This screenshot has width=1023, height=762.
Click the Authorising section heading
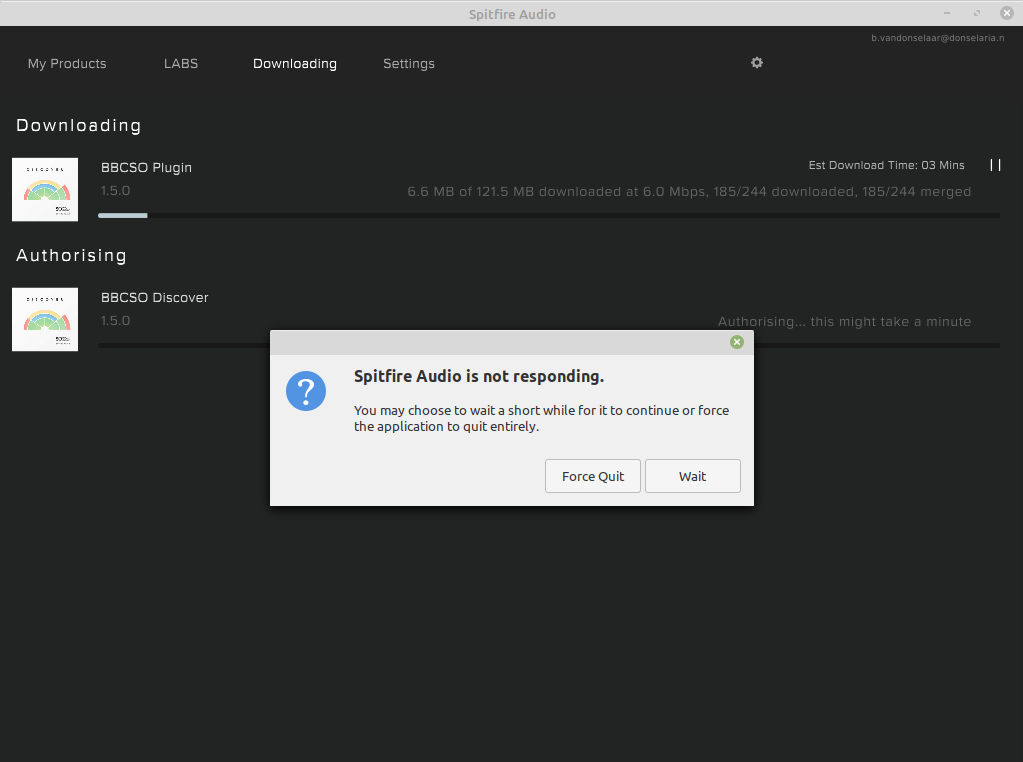[71, 255]
